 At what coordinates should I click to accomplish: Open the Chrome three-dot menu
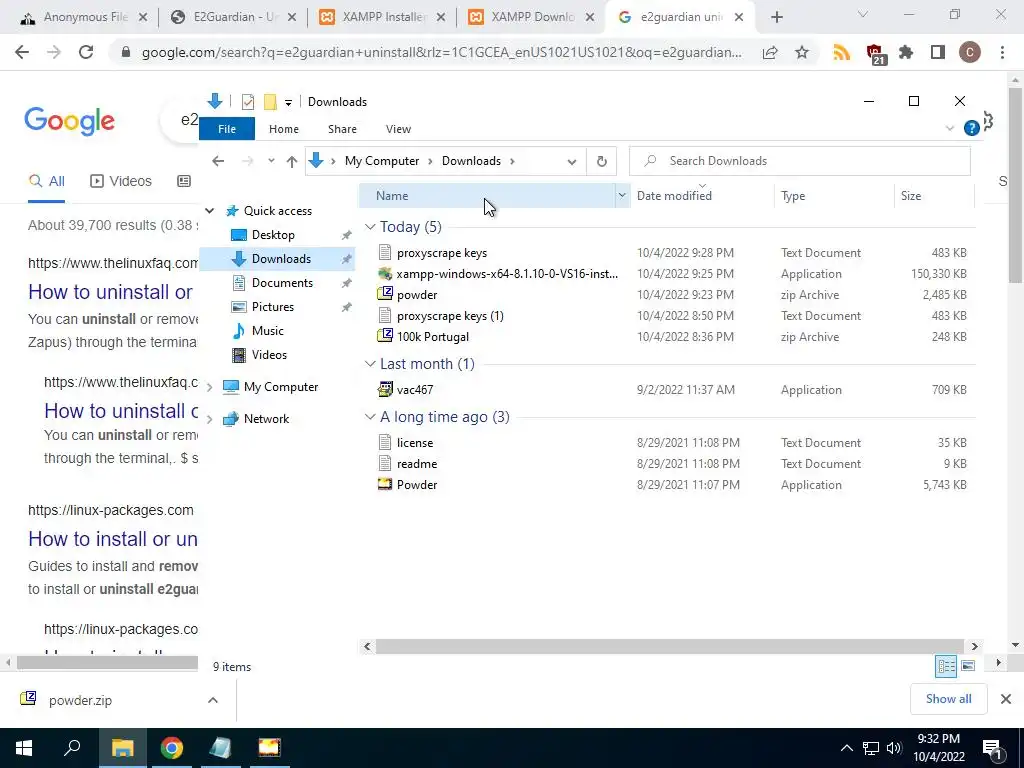tap(1002, 52)
